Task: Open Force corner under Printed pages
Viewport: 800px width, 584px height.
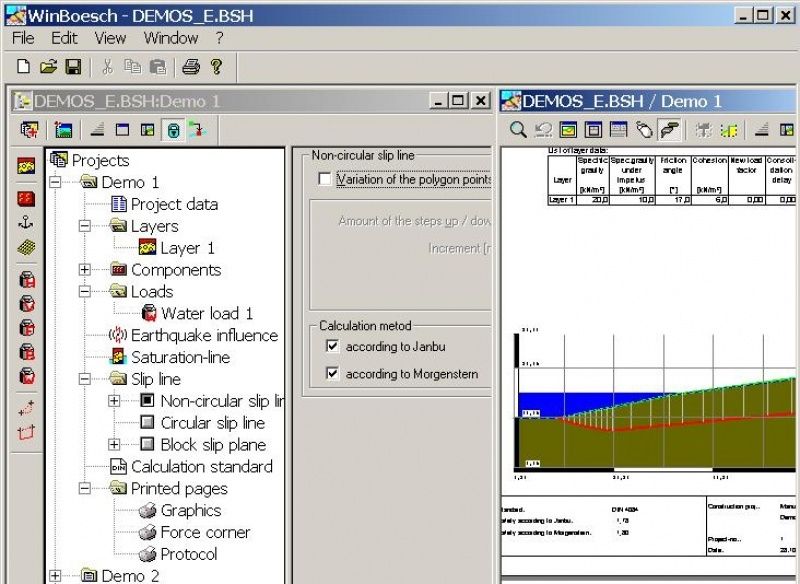Action: [x=205, y=532]
